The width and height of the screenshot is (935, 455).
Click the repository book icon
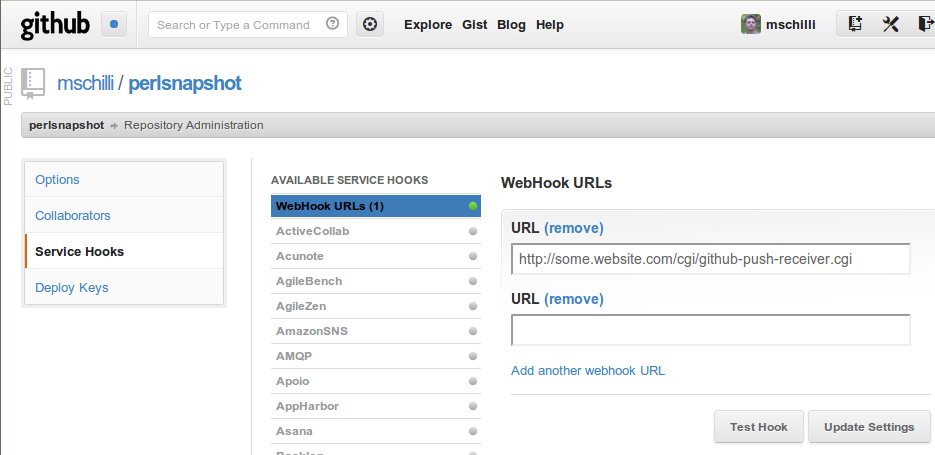click(x=33, y=83)
